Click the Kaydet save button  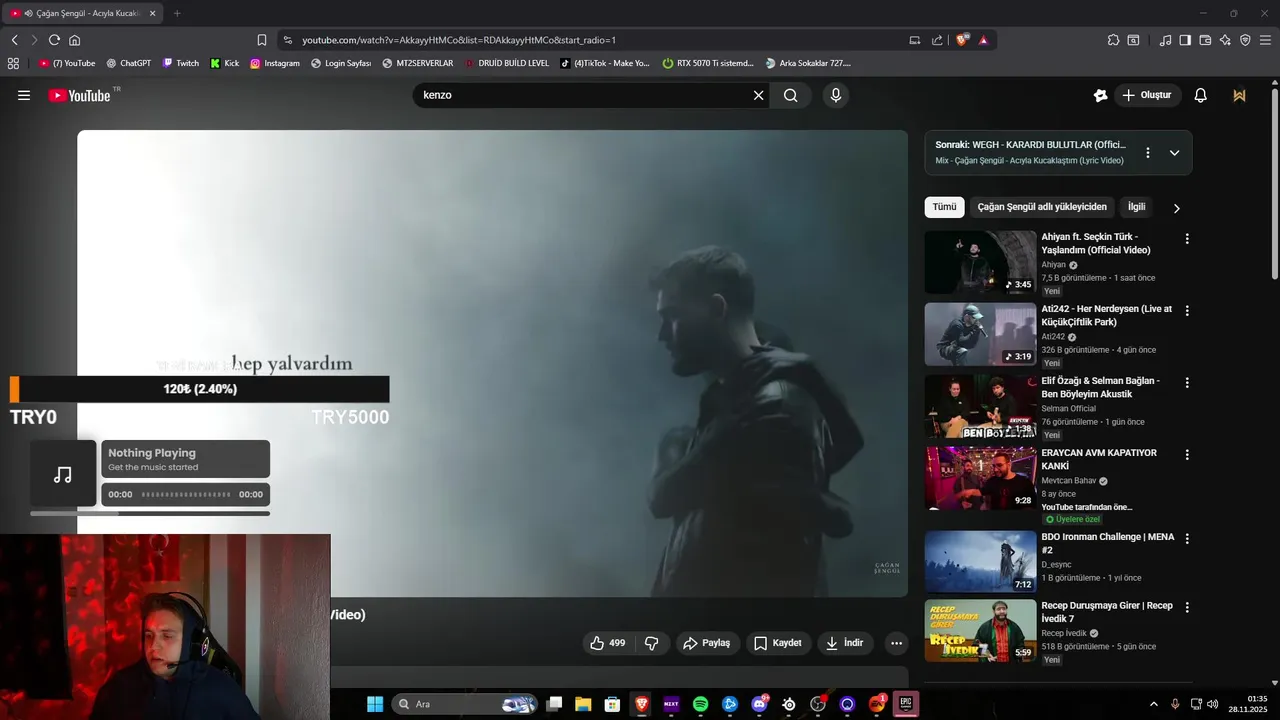point(778,643)
